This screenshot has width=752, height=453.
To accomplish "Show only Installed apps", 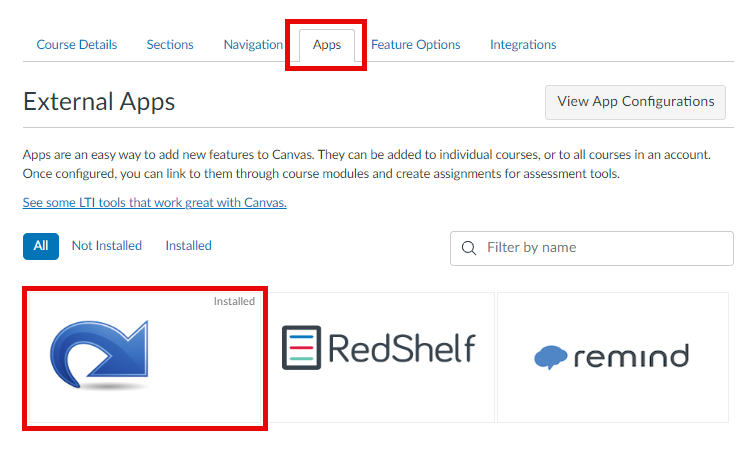I will (x=188, y=246).
